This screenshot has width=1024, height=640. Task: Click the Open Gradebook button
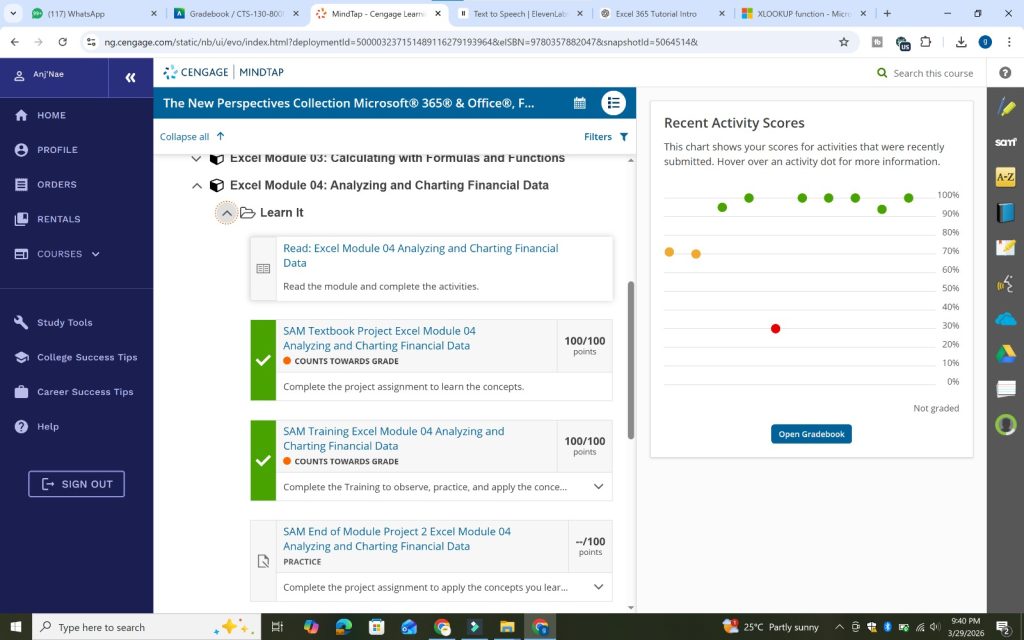(811, 434)
